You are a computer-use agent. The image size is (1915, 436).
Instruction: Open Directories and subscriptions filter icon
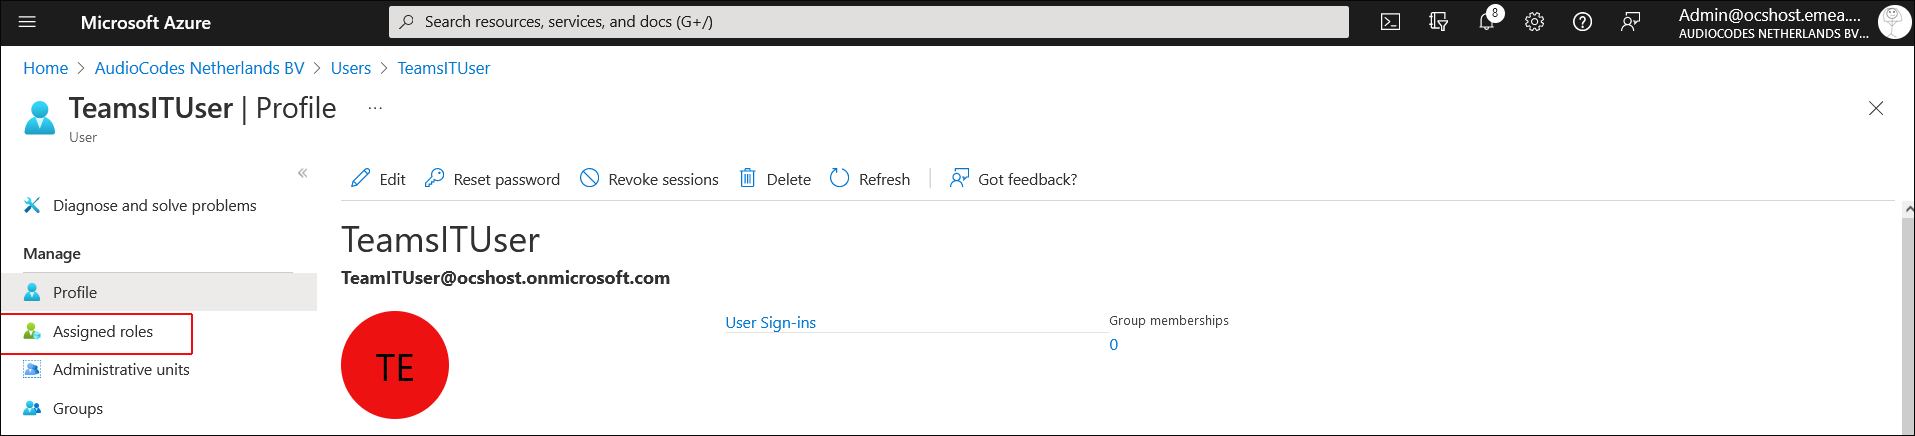point(1438,22)
